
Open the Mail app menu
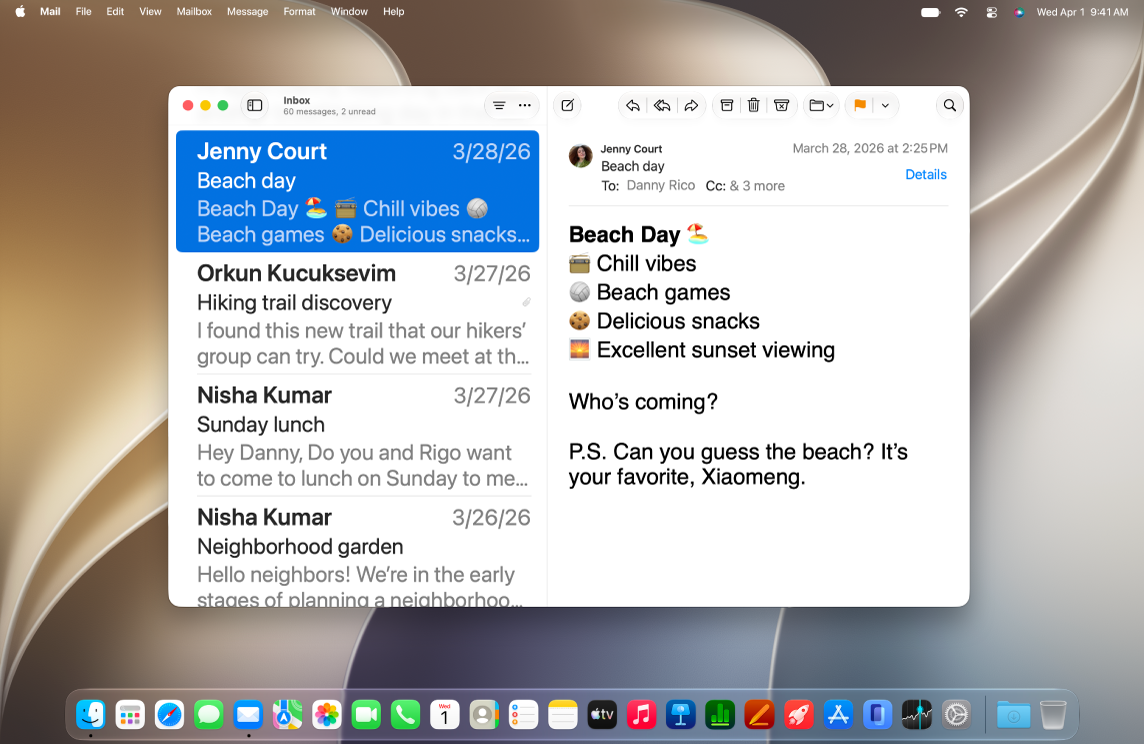(x=50, y=12)
